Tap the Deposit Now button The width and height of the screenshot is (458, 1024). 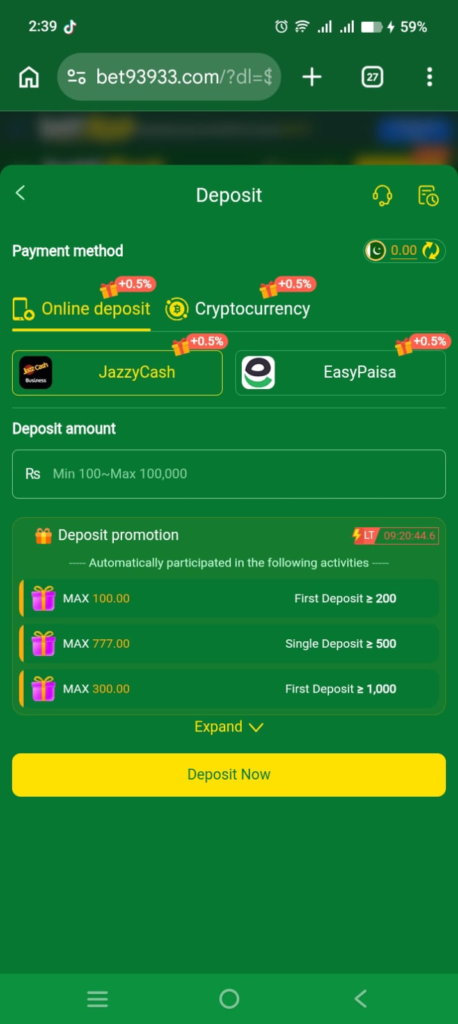pos(229,775)
